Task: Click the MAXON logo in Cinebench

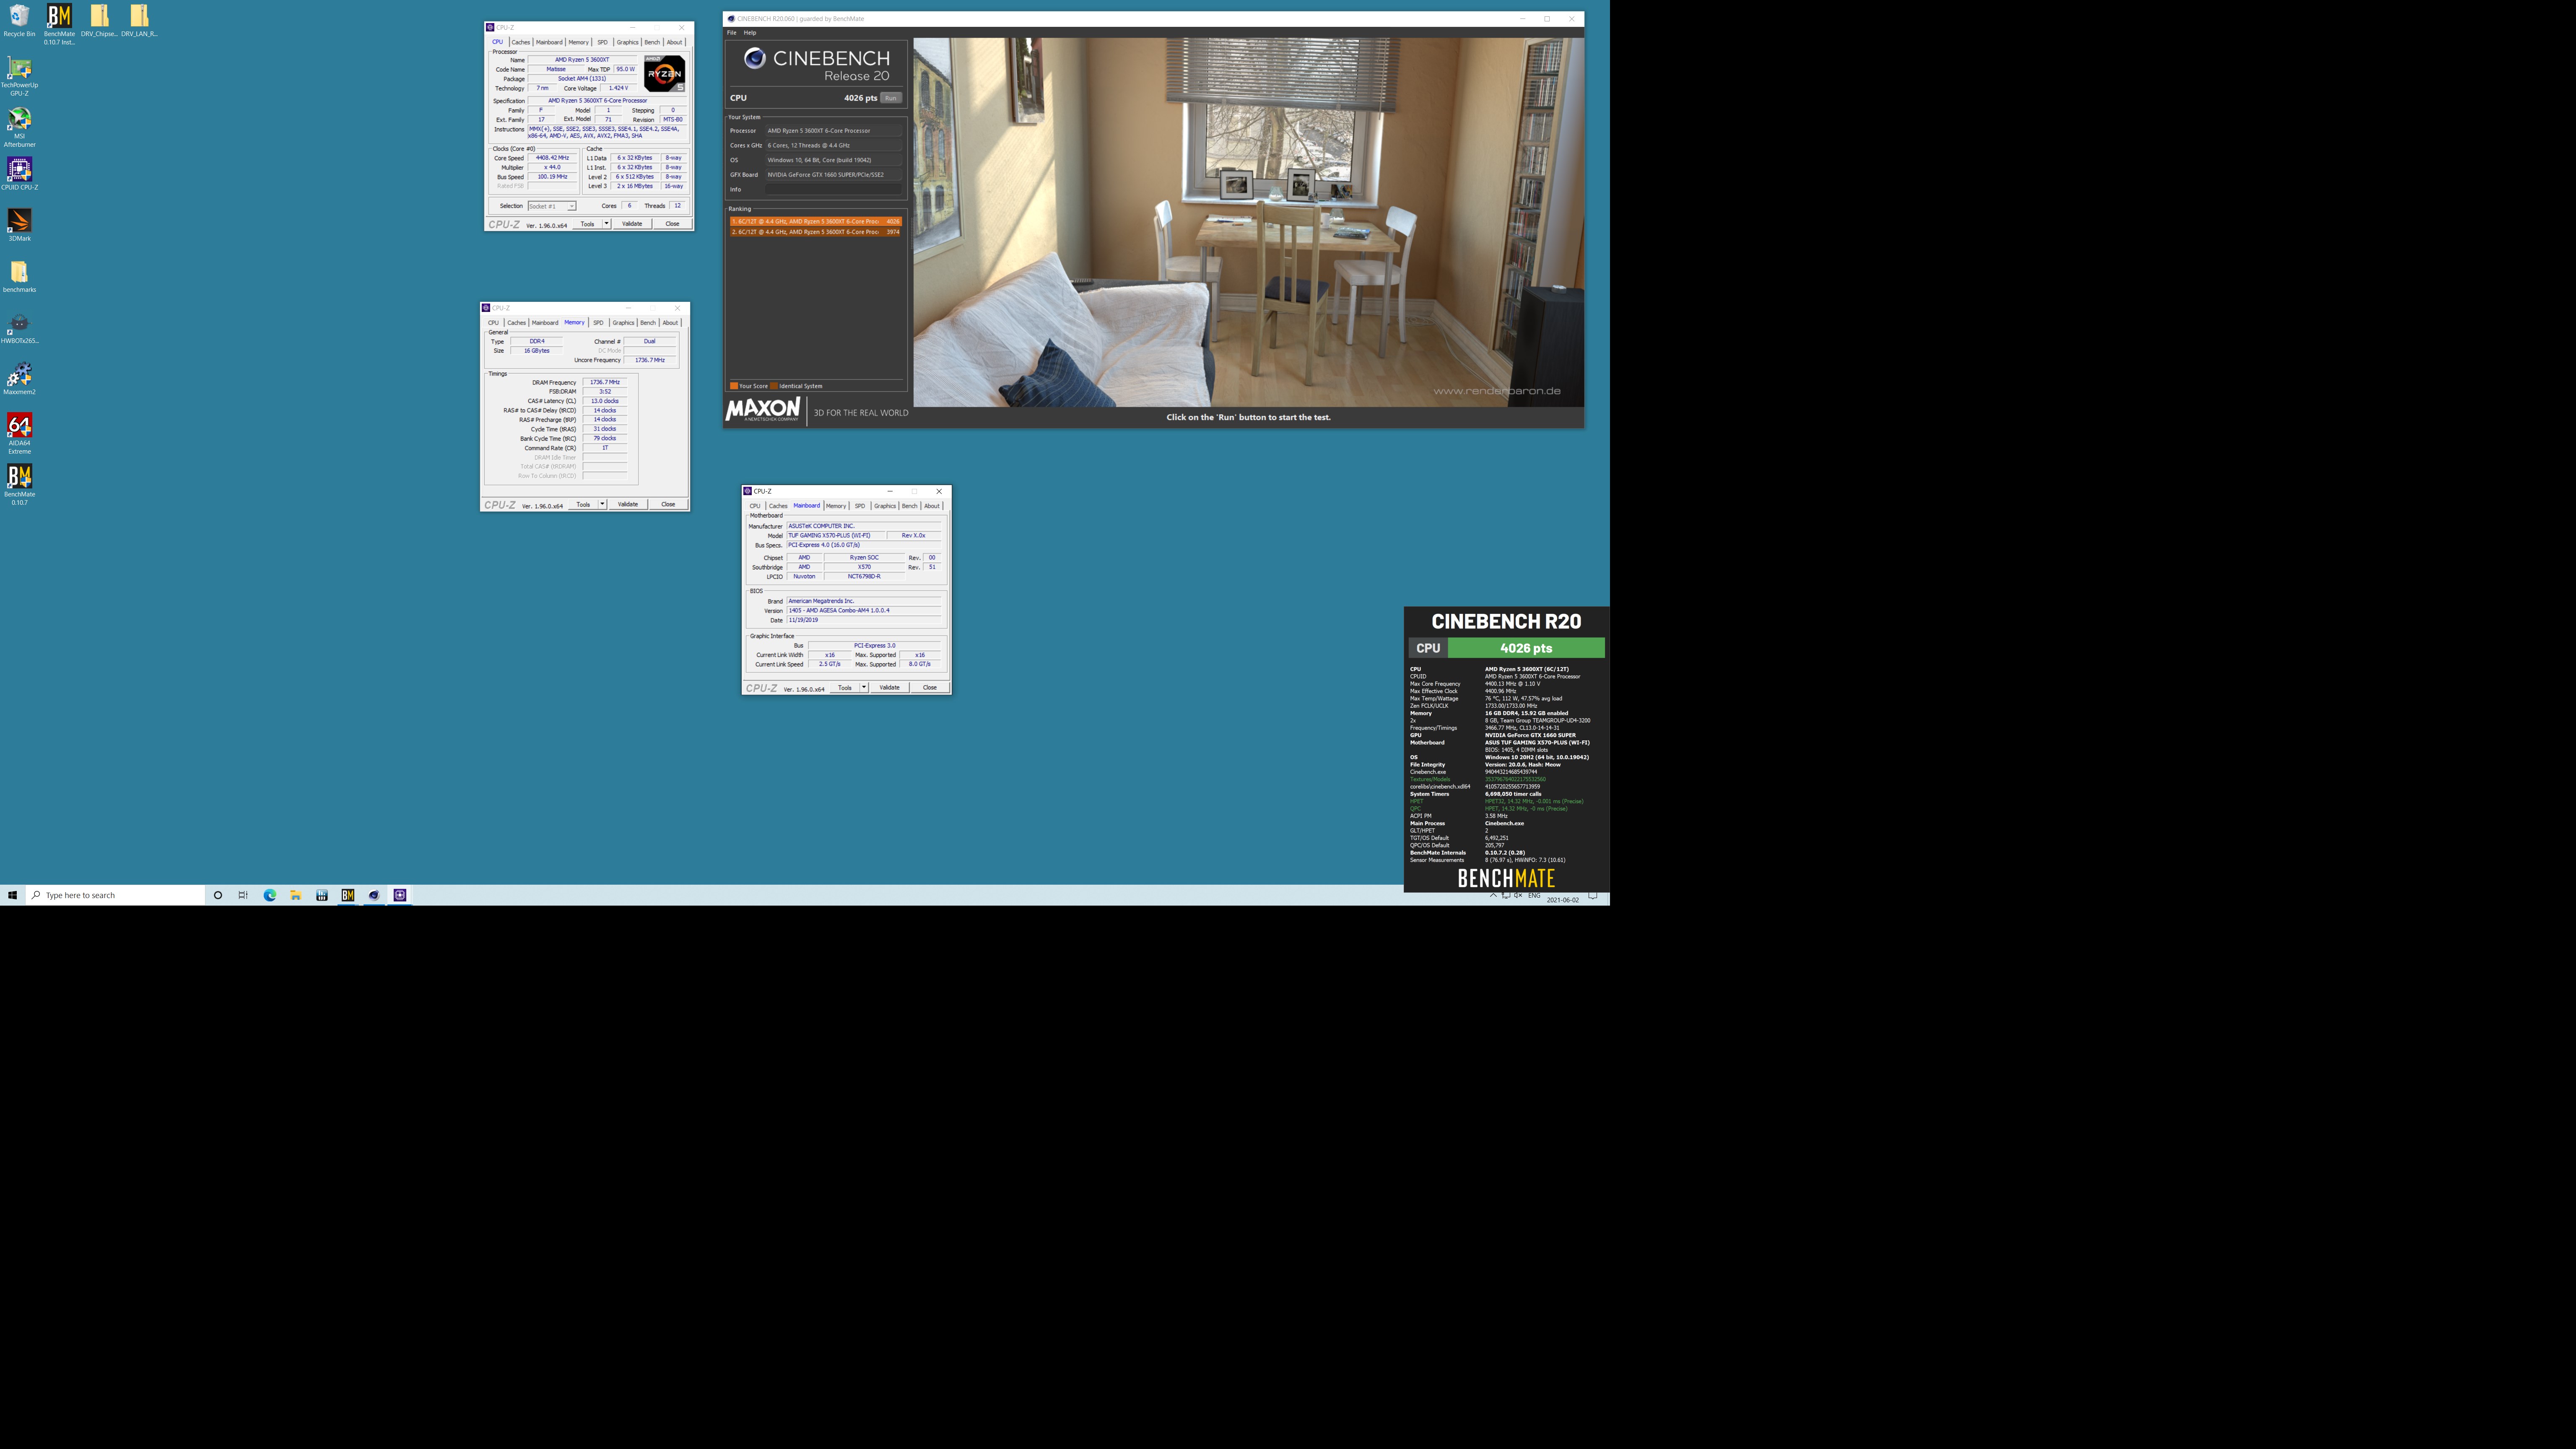Action: coord(763,410)
